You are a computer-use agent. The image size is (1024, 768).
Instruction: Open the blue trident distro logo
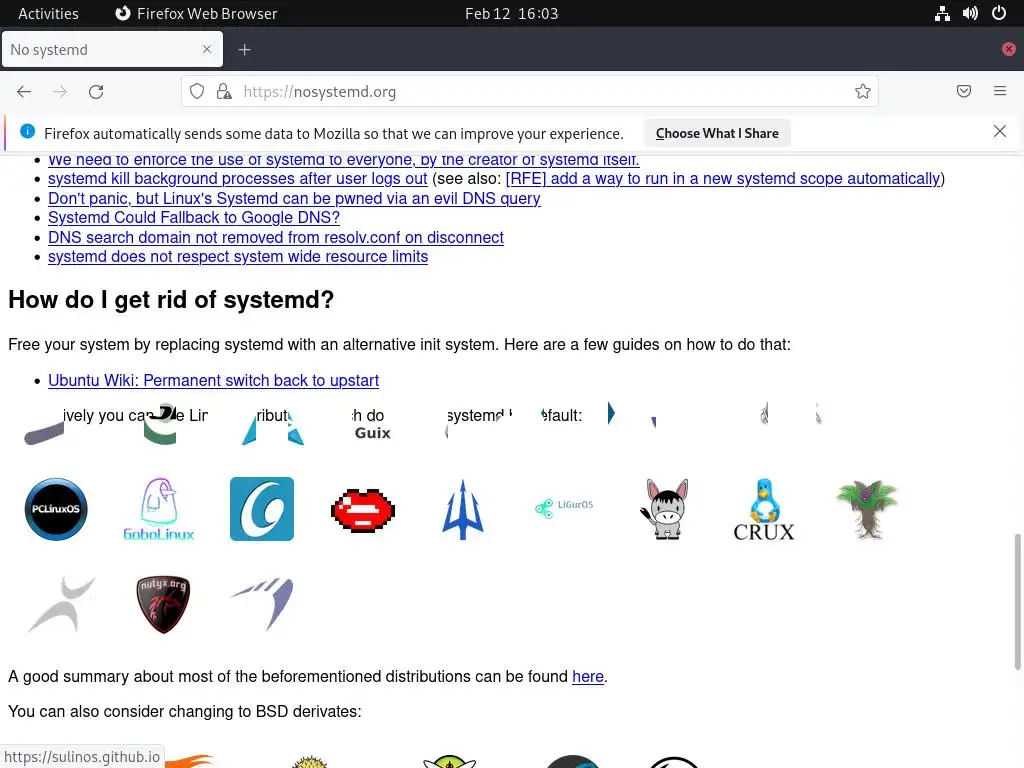click(463, 509)
